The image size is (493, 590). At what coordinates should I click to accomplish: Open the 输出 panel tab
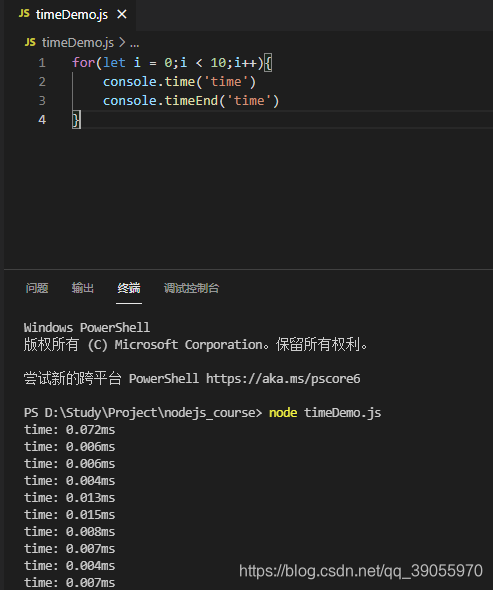pos(83,288)
